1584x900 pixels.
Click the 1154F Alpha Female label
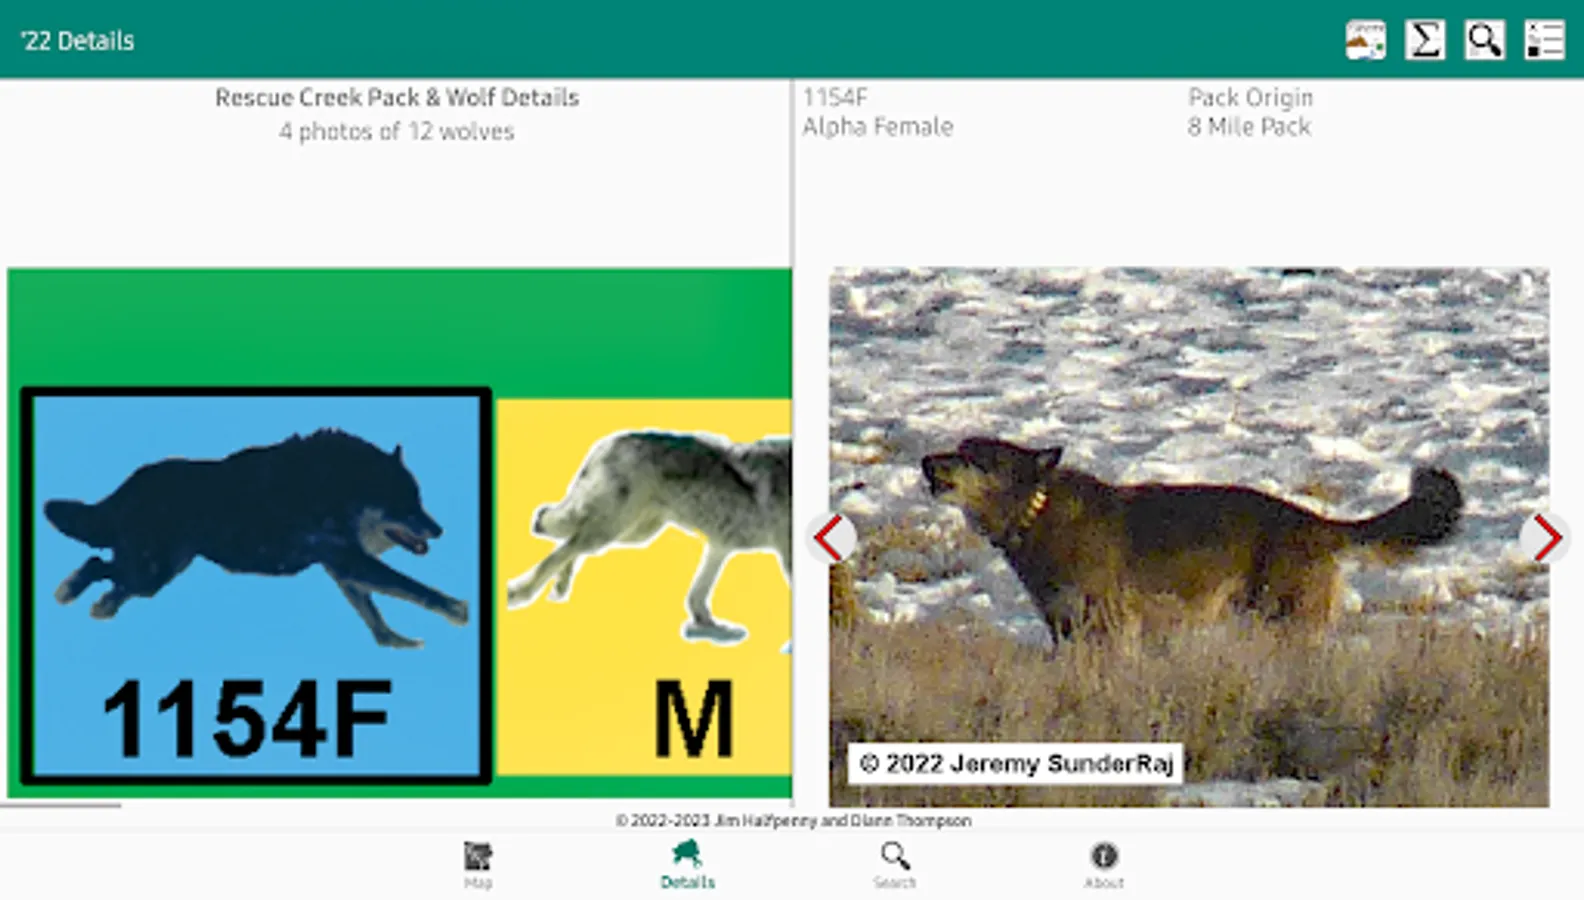click(878, 112)
